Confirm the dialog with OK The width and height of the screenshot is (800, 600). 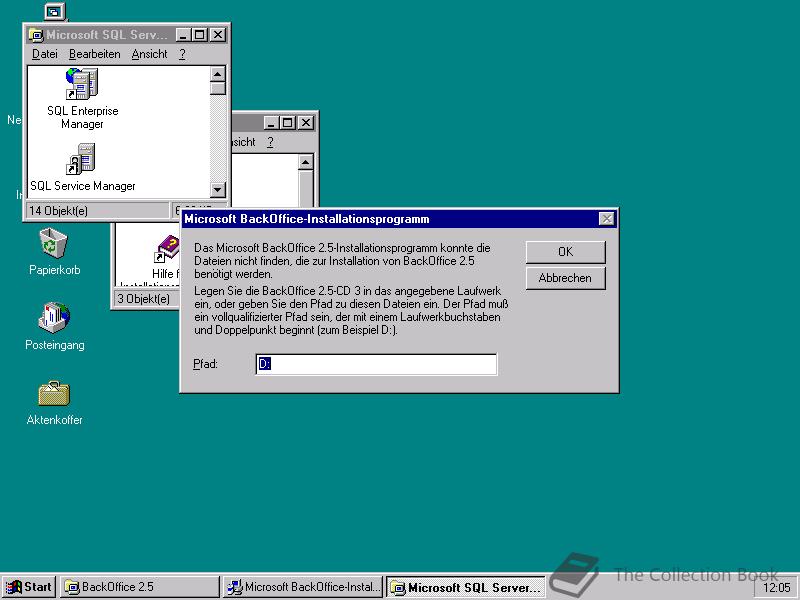click(x=565, y=252)
